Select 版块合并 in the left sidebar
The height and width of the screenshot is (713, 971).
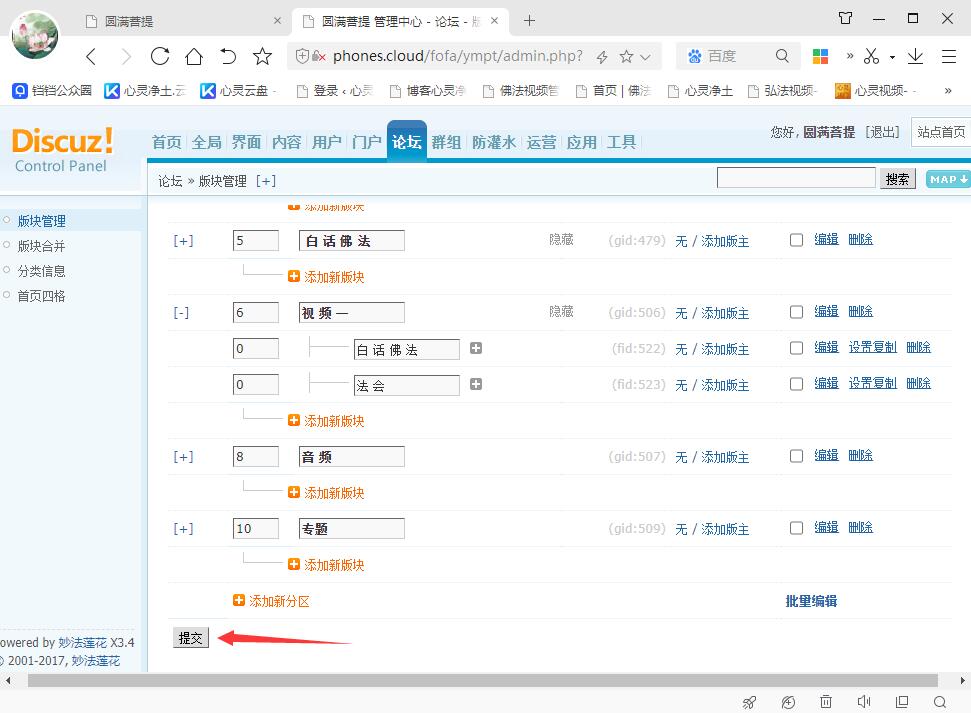tap(41, 246)
